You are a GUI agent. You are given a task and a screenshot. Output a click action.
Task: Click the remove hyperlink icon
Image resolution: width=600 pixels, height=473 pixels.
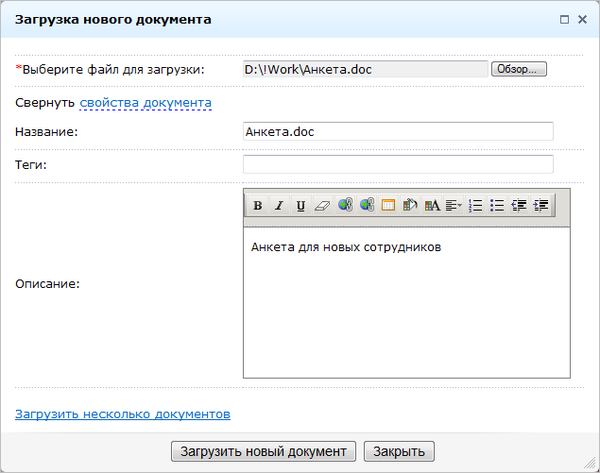(366, 205)
